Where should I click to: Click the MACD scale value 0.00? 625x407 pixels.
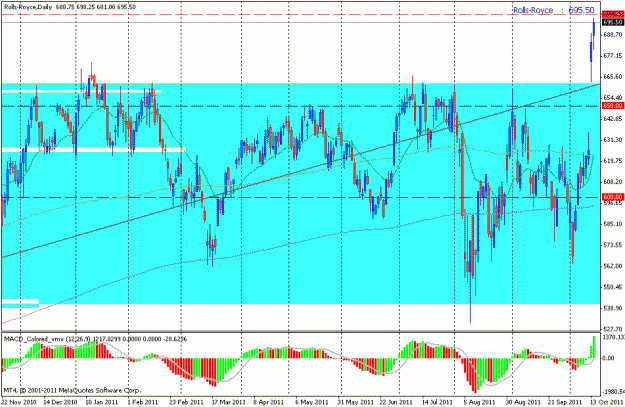tap(609, 358)
